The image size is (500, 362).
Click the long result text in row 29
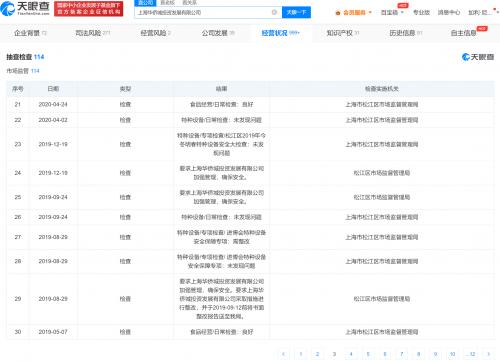(221, 299)
